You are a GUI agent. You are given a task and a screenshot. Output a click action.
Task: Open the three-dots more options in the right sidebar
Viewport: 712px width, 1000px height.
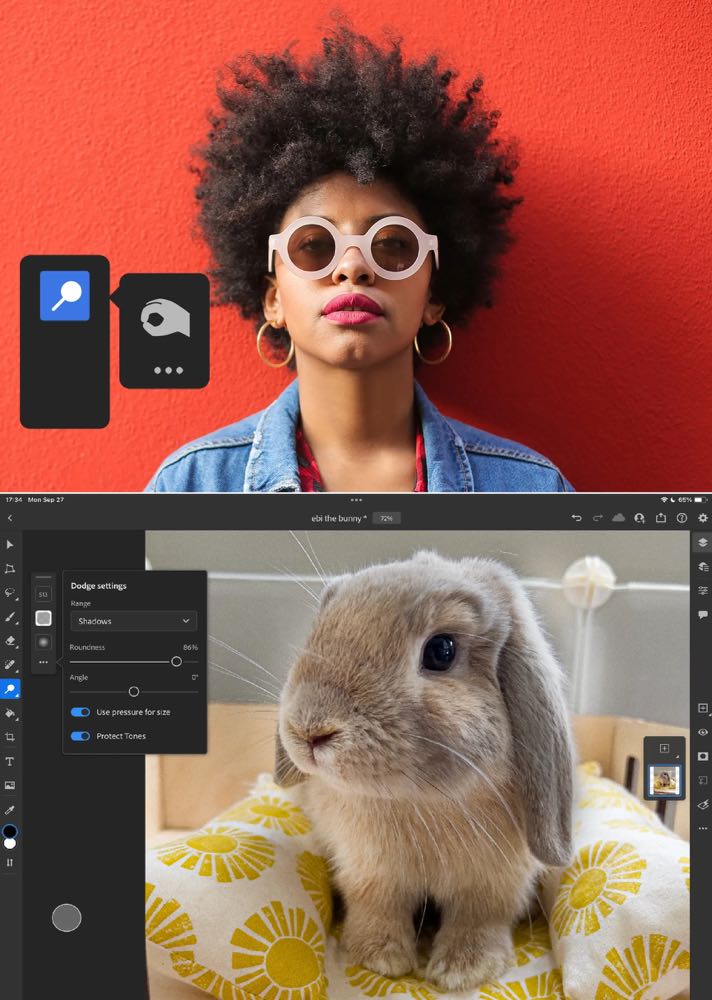pos(703,829)
